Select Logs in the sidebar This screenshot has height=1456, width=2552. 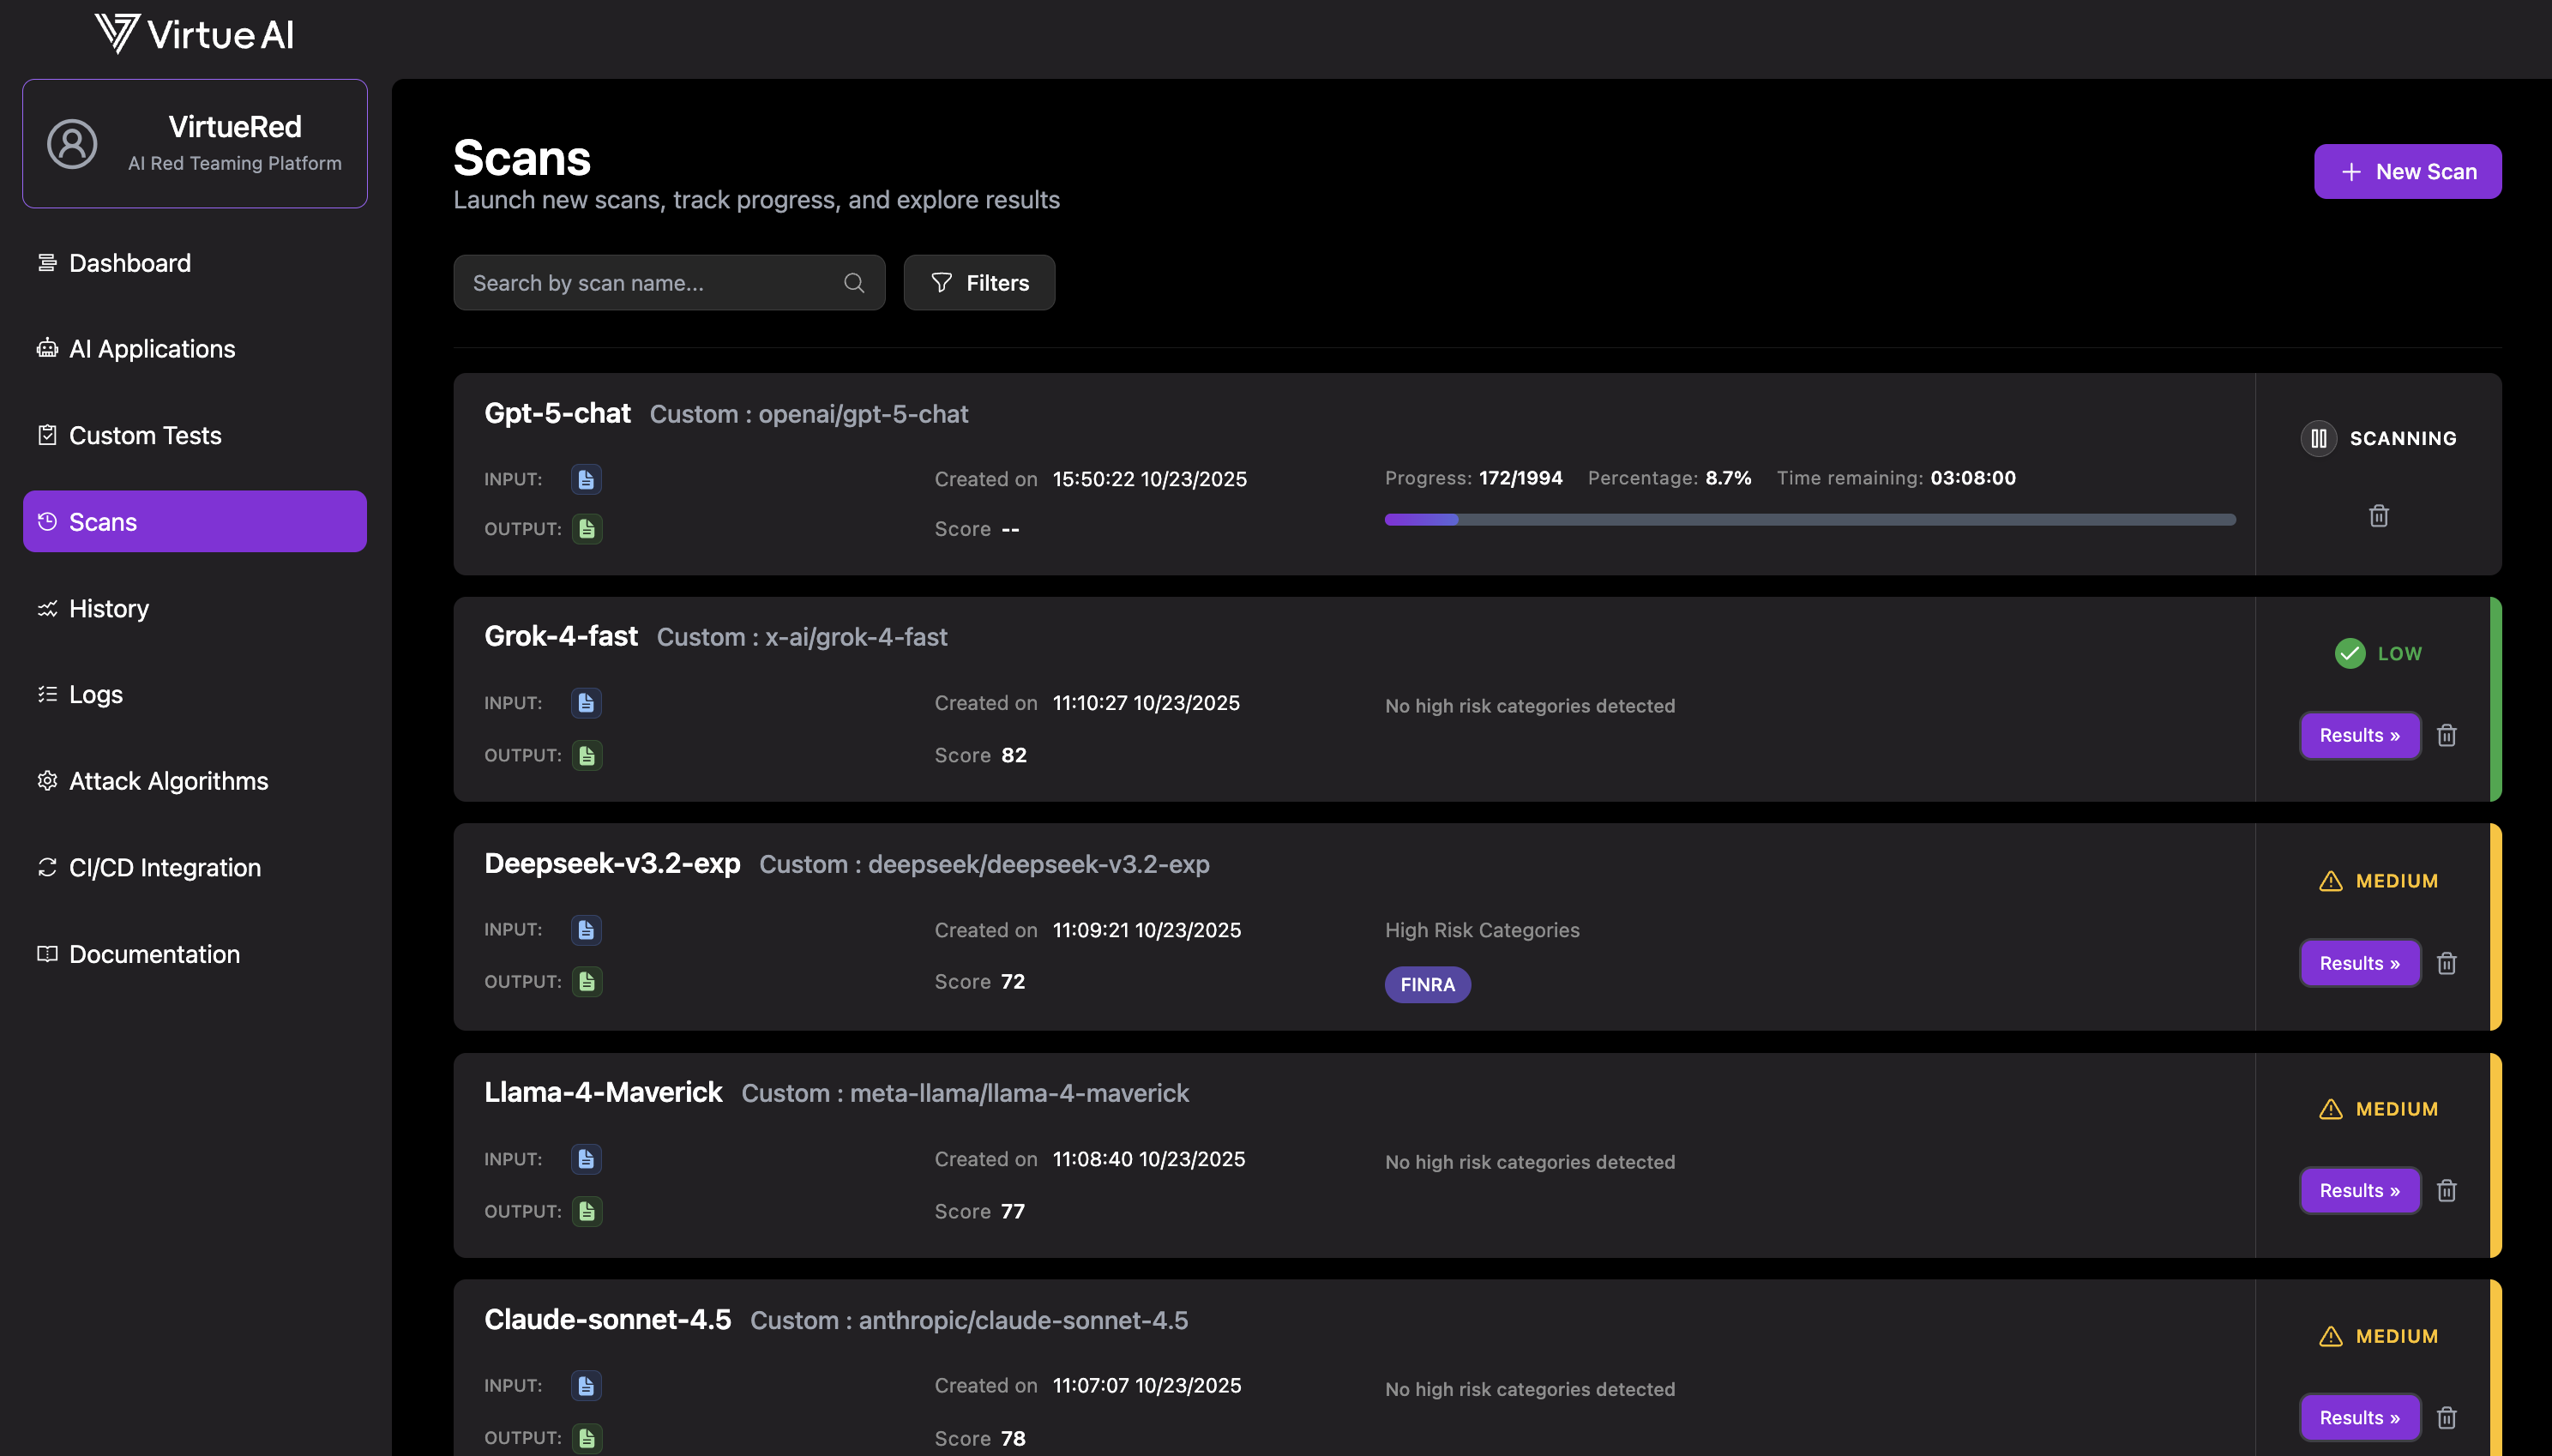click(x=95, y=694)
